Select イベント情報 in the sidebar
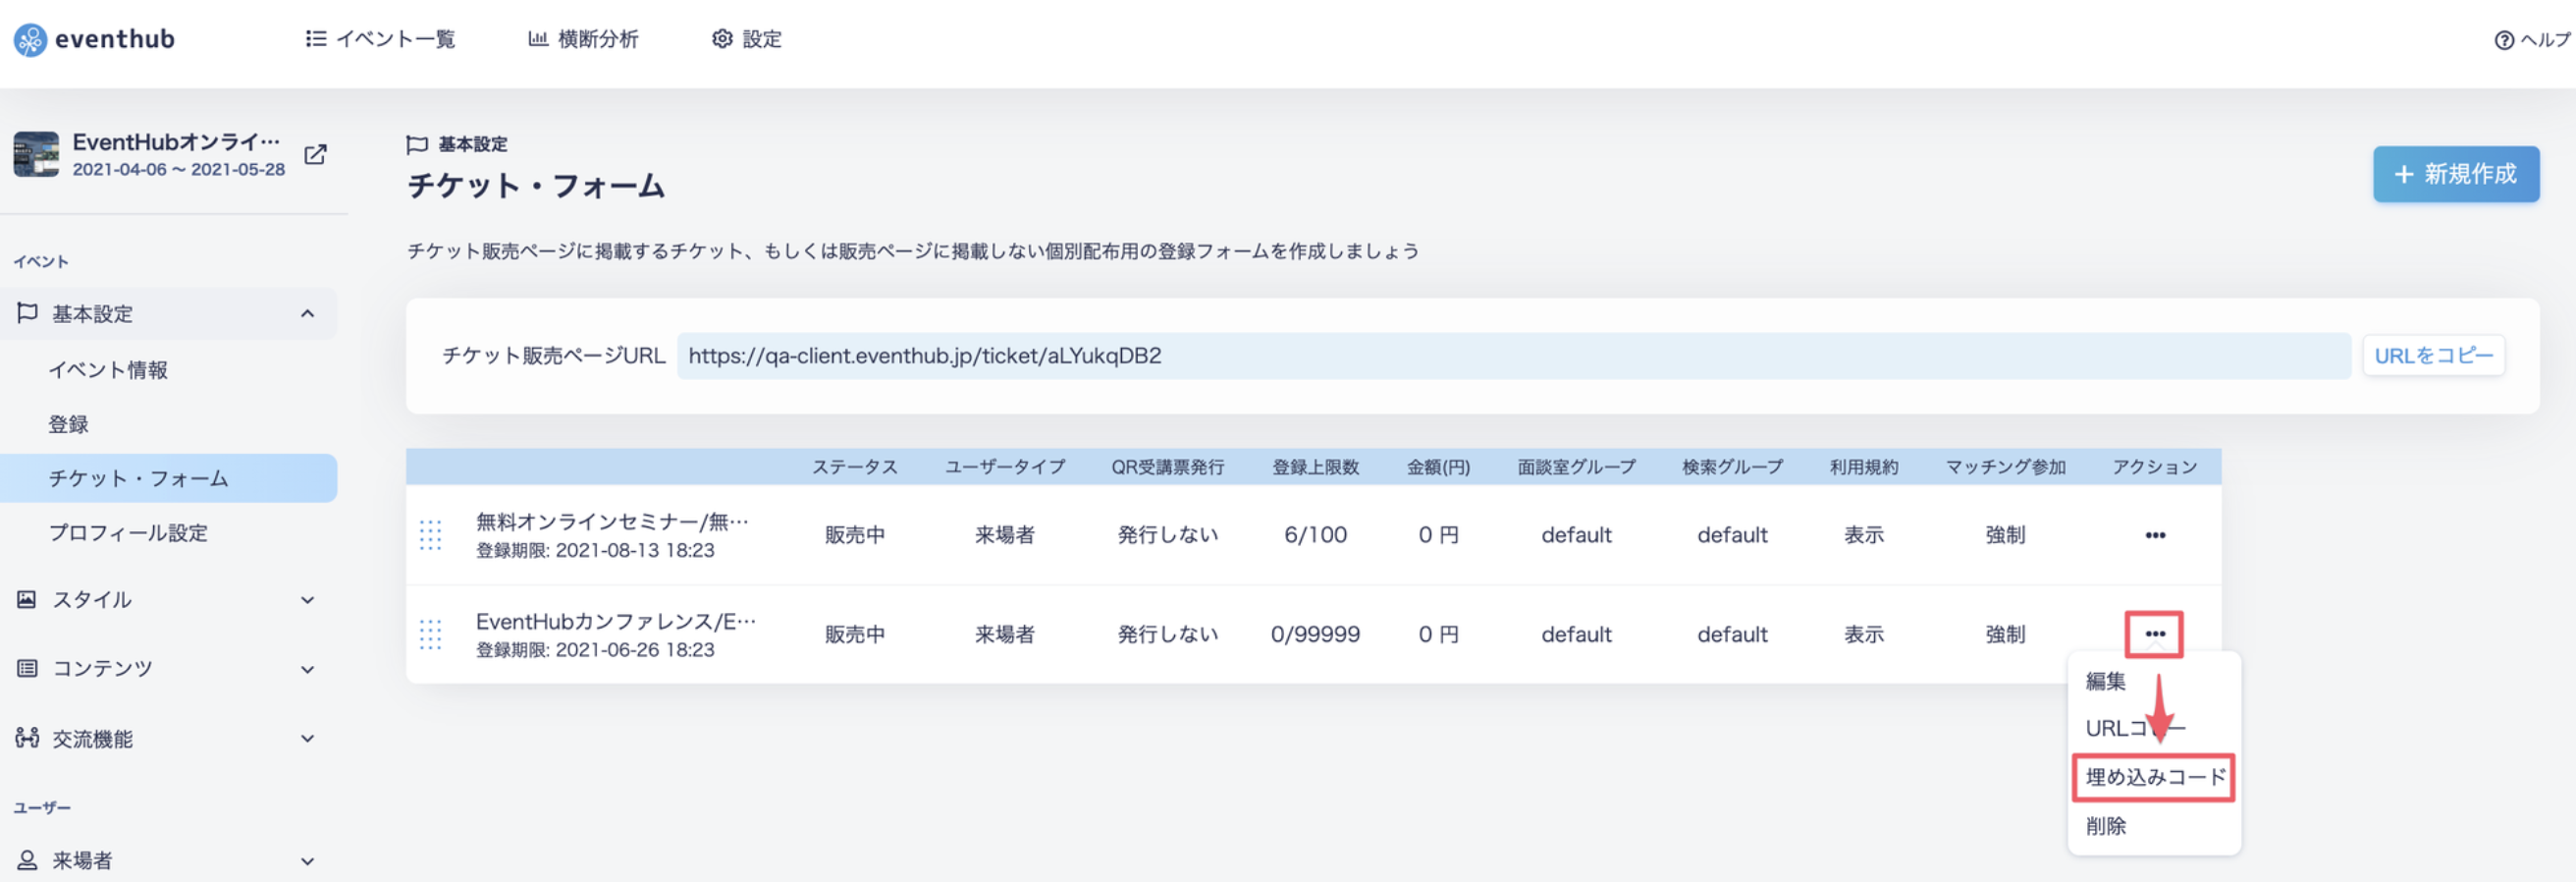The height and width of the screenshot is (882, 2576). 108,369
